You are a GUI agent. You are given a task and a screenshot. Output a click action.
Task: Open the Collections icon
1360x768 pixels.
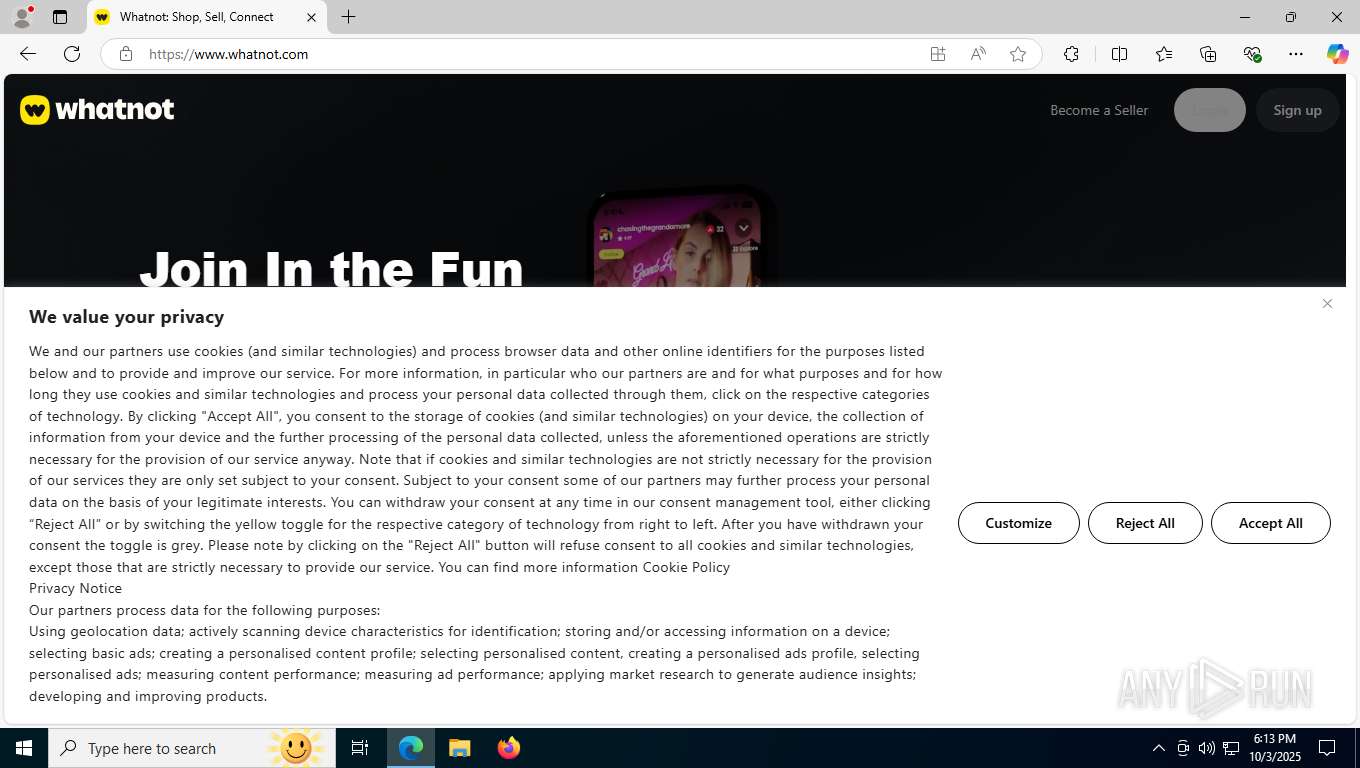1208,54
